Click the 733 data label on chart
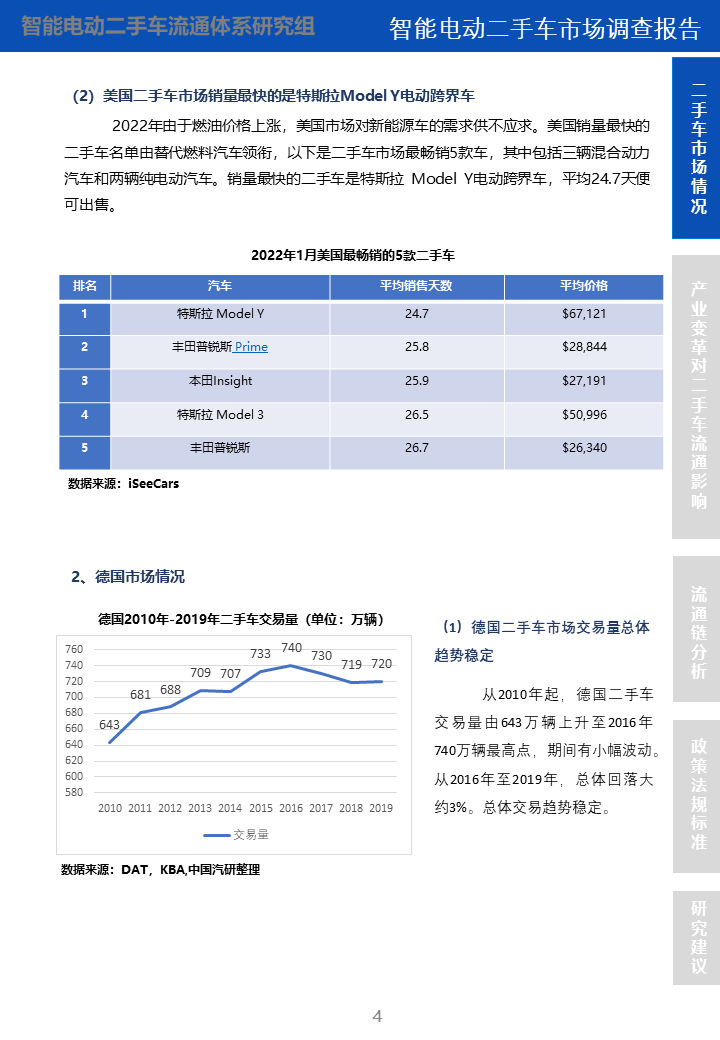Screen dimensions: 720x1040 click(x=261, y=654)
